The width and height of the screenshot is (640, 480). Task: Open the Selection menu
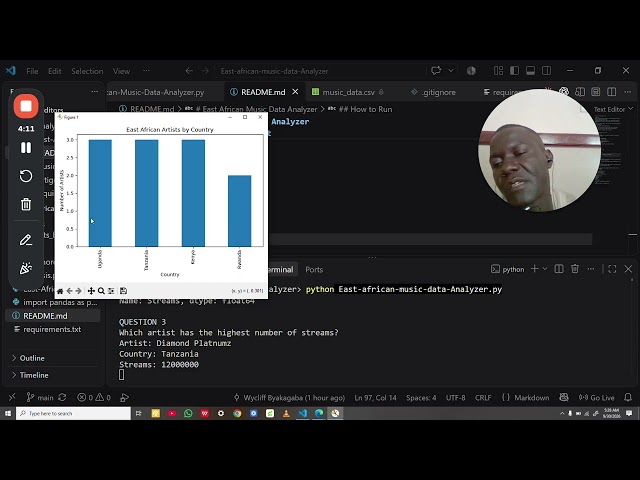point(87,71)
